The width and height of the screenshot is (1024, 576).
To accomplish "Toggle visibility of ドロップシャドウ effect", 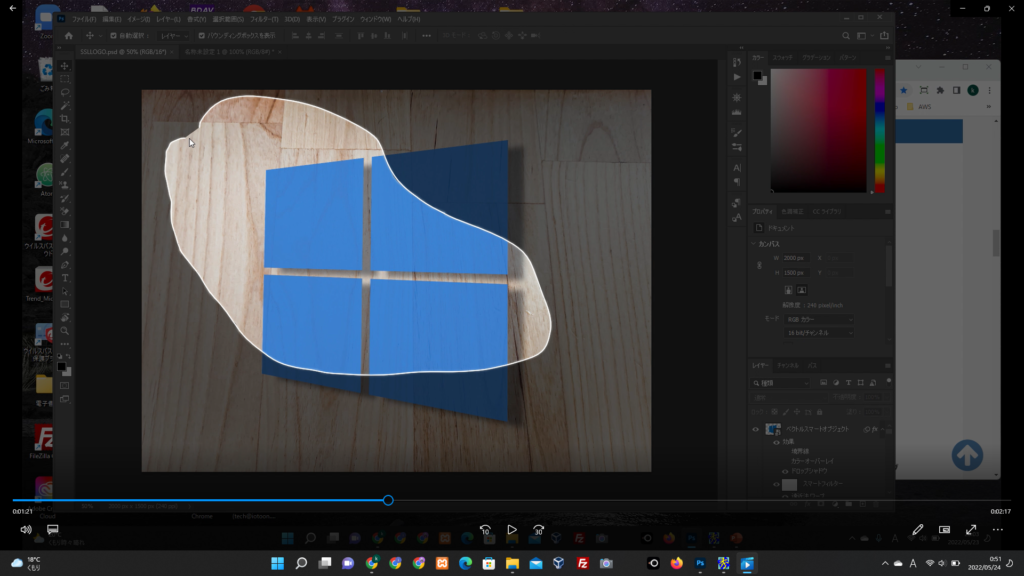I will coord(785,471).
